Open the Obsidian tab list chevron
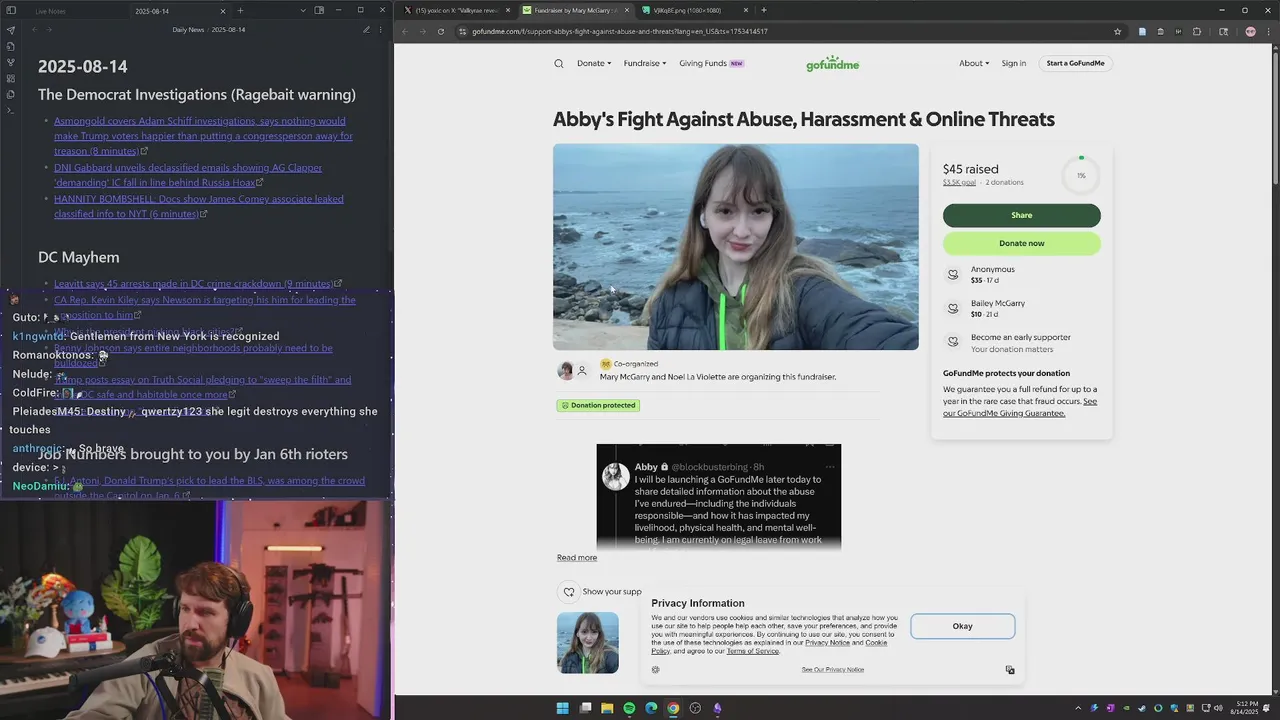The image size is (1280, 720). tap(303, 11)
